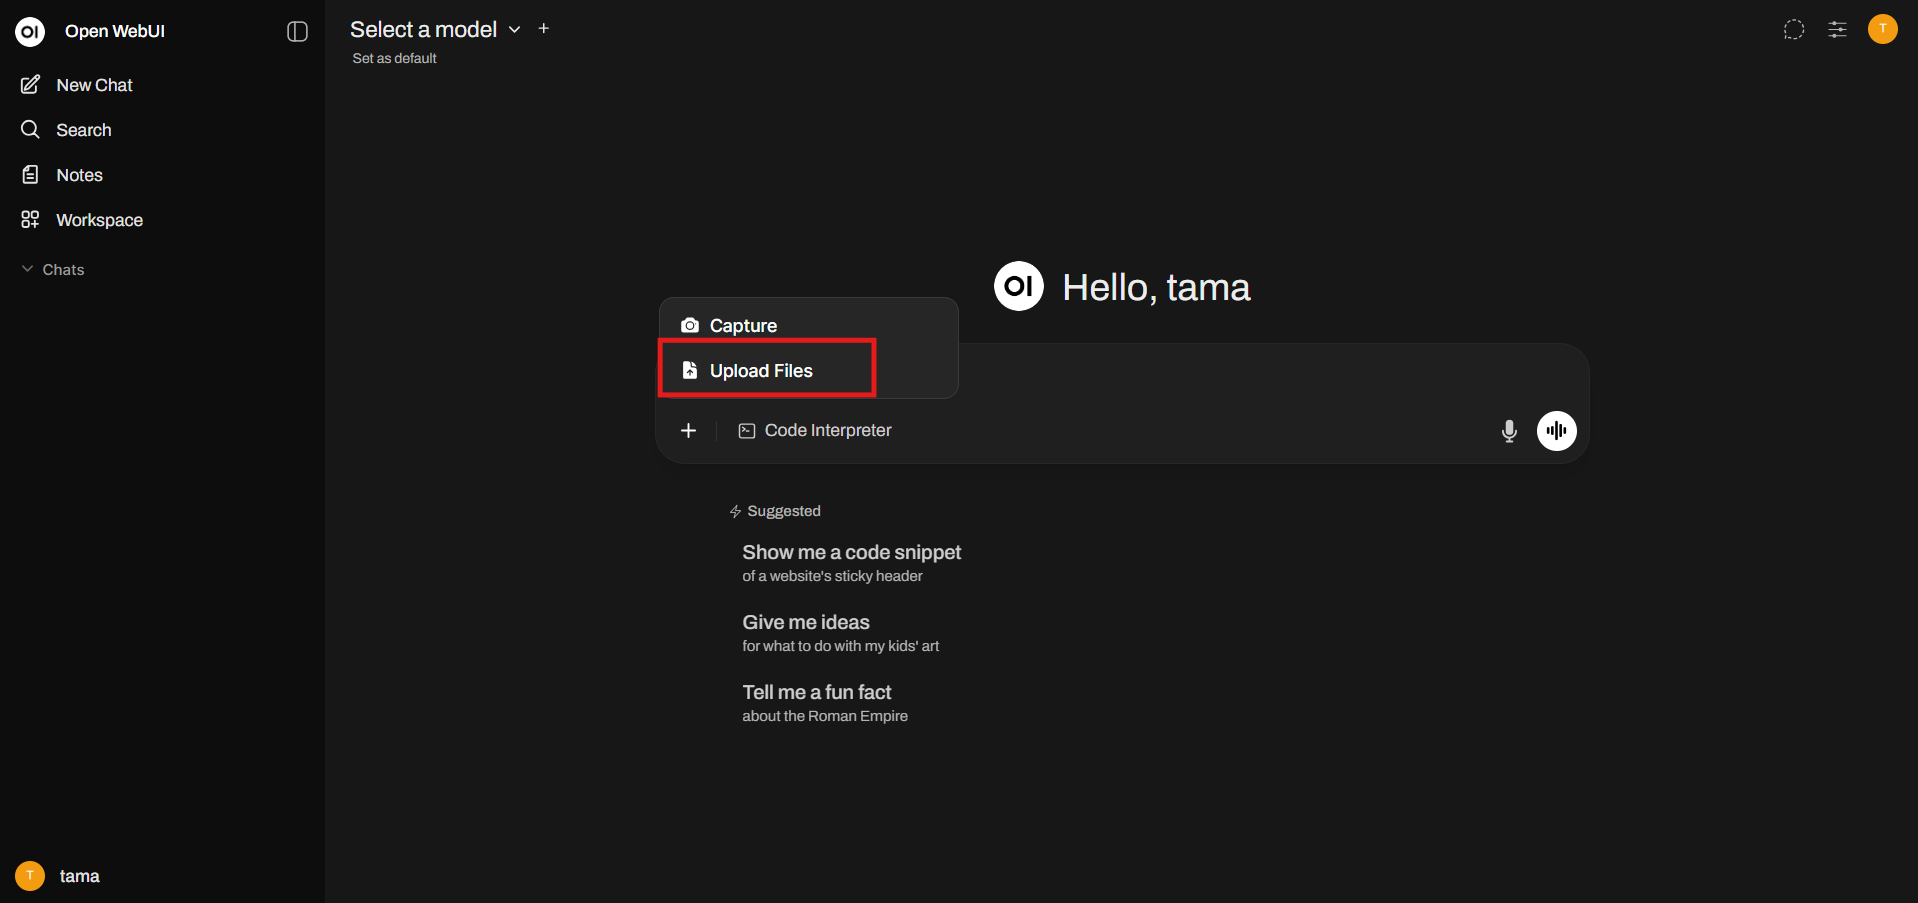Open the Notes section
Image resolution: width=1918 pixels, height=903 pixels.
pyautogui.click(x=79, y=174)
